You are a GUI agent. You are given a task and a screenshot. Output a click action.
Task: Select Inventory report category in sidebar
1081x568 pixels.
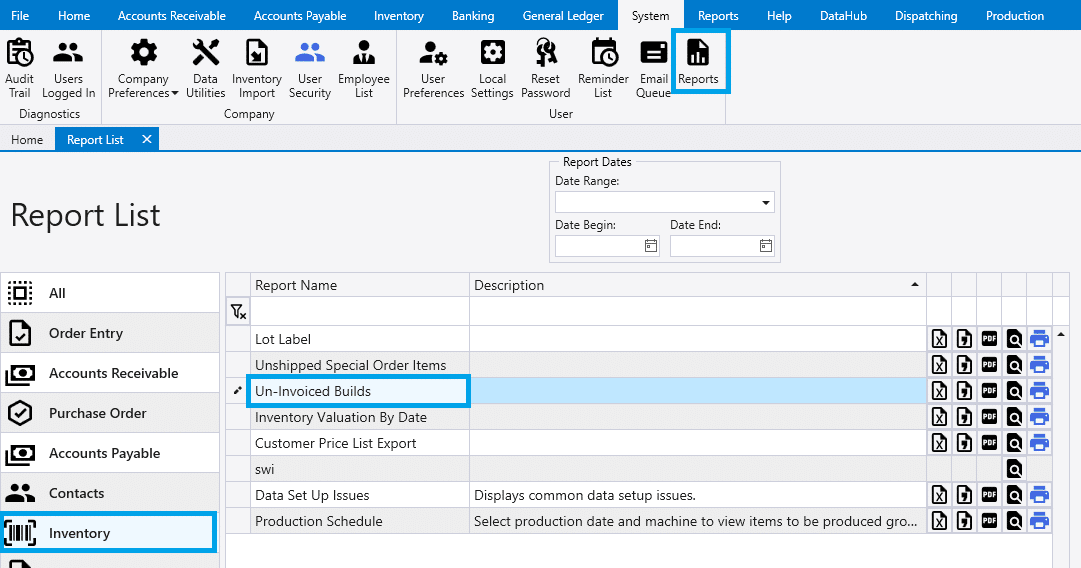click(x=109, y=533)
